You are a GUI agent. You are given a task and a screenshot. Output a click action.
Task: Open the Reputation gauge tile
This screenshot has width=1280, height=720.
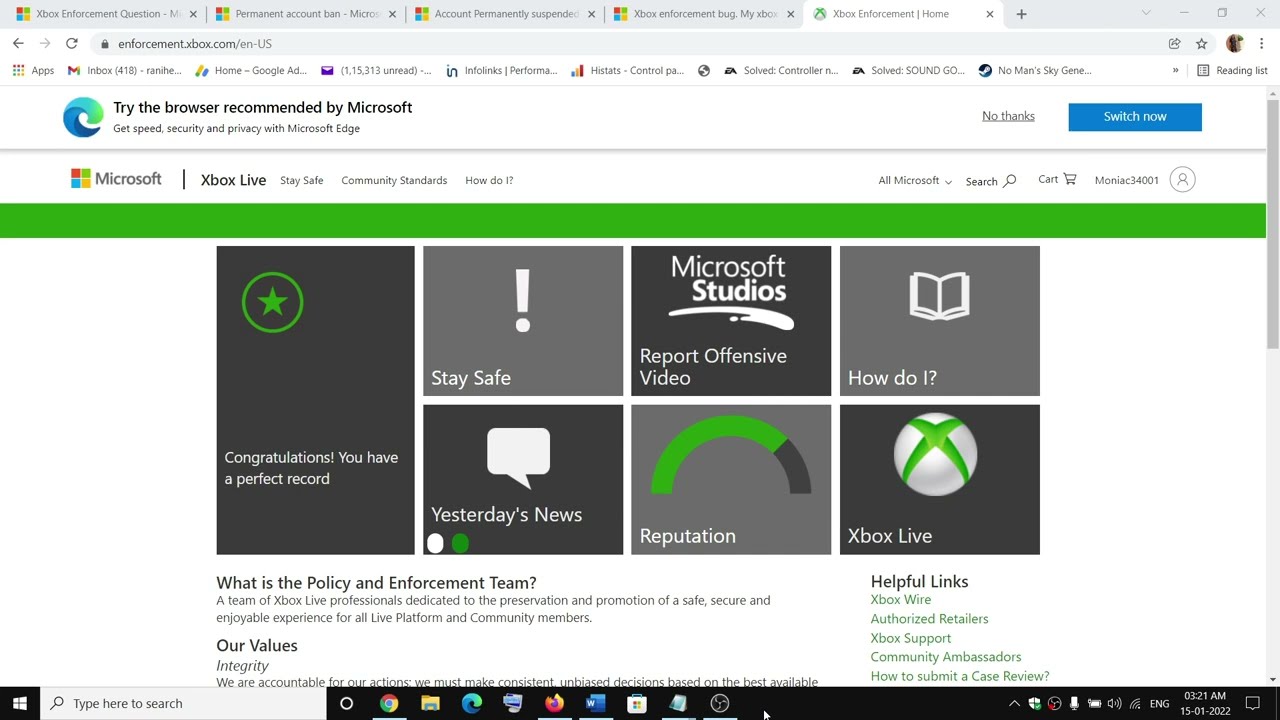(731, 479)
